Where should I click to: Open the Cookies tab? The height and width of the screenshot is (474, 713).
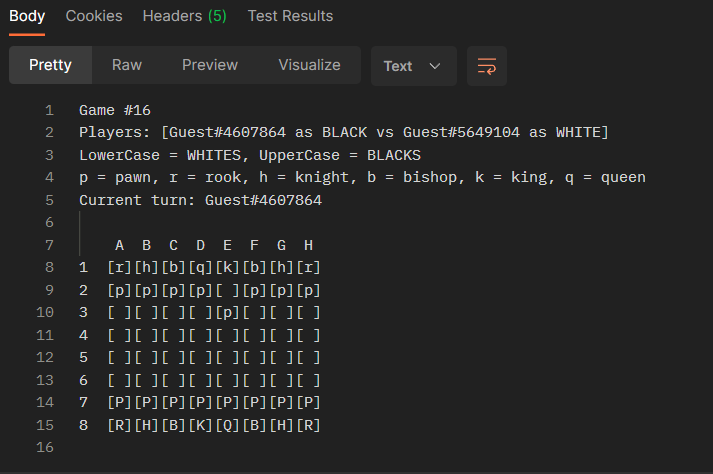click(94, 16)
